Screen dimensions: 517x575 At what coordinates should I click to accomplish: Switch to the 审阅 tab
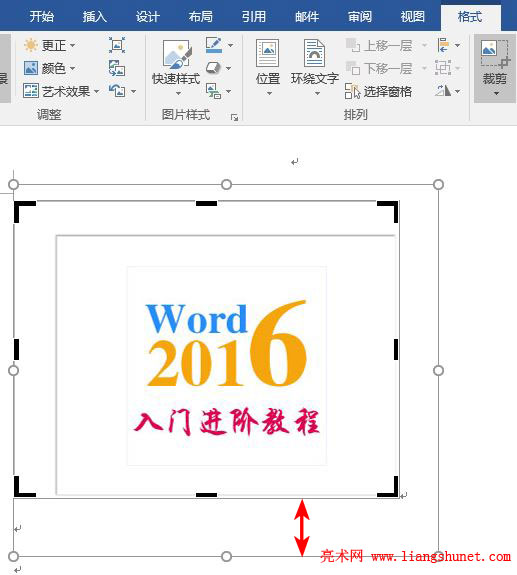tap(360, 17)
